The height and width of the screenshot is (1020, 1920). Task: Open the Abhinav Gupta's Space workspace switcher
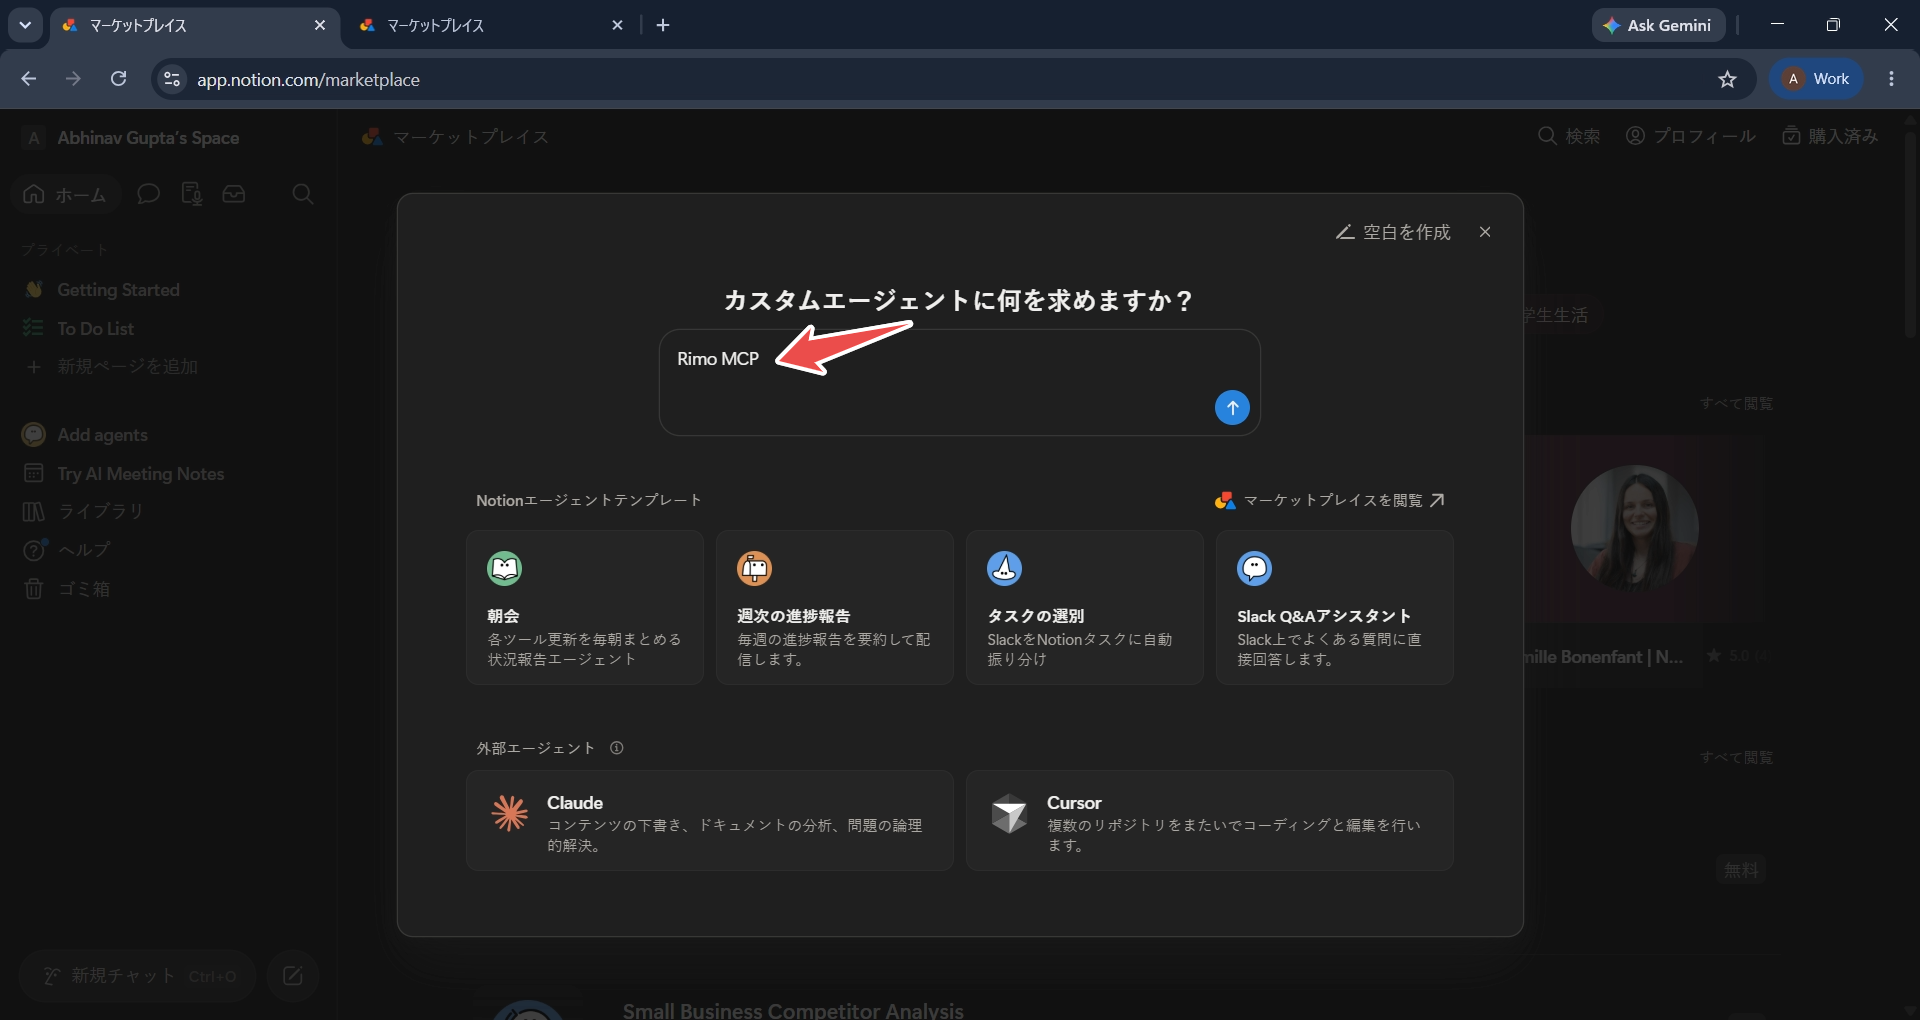tap(132, 138)
